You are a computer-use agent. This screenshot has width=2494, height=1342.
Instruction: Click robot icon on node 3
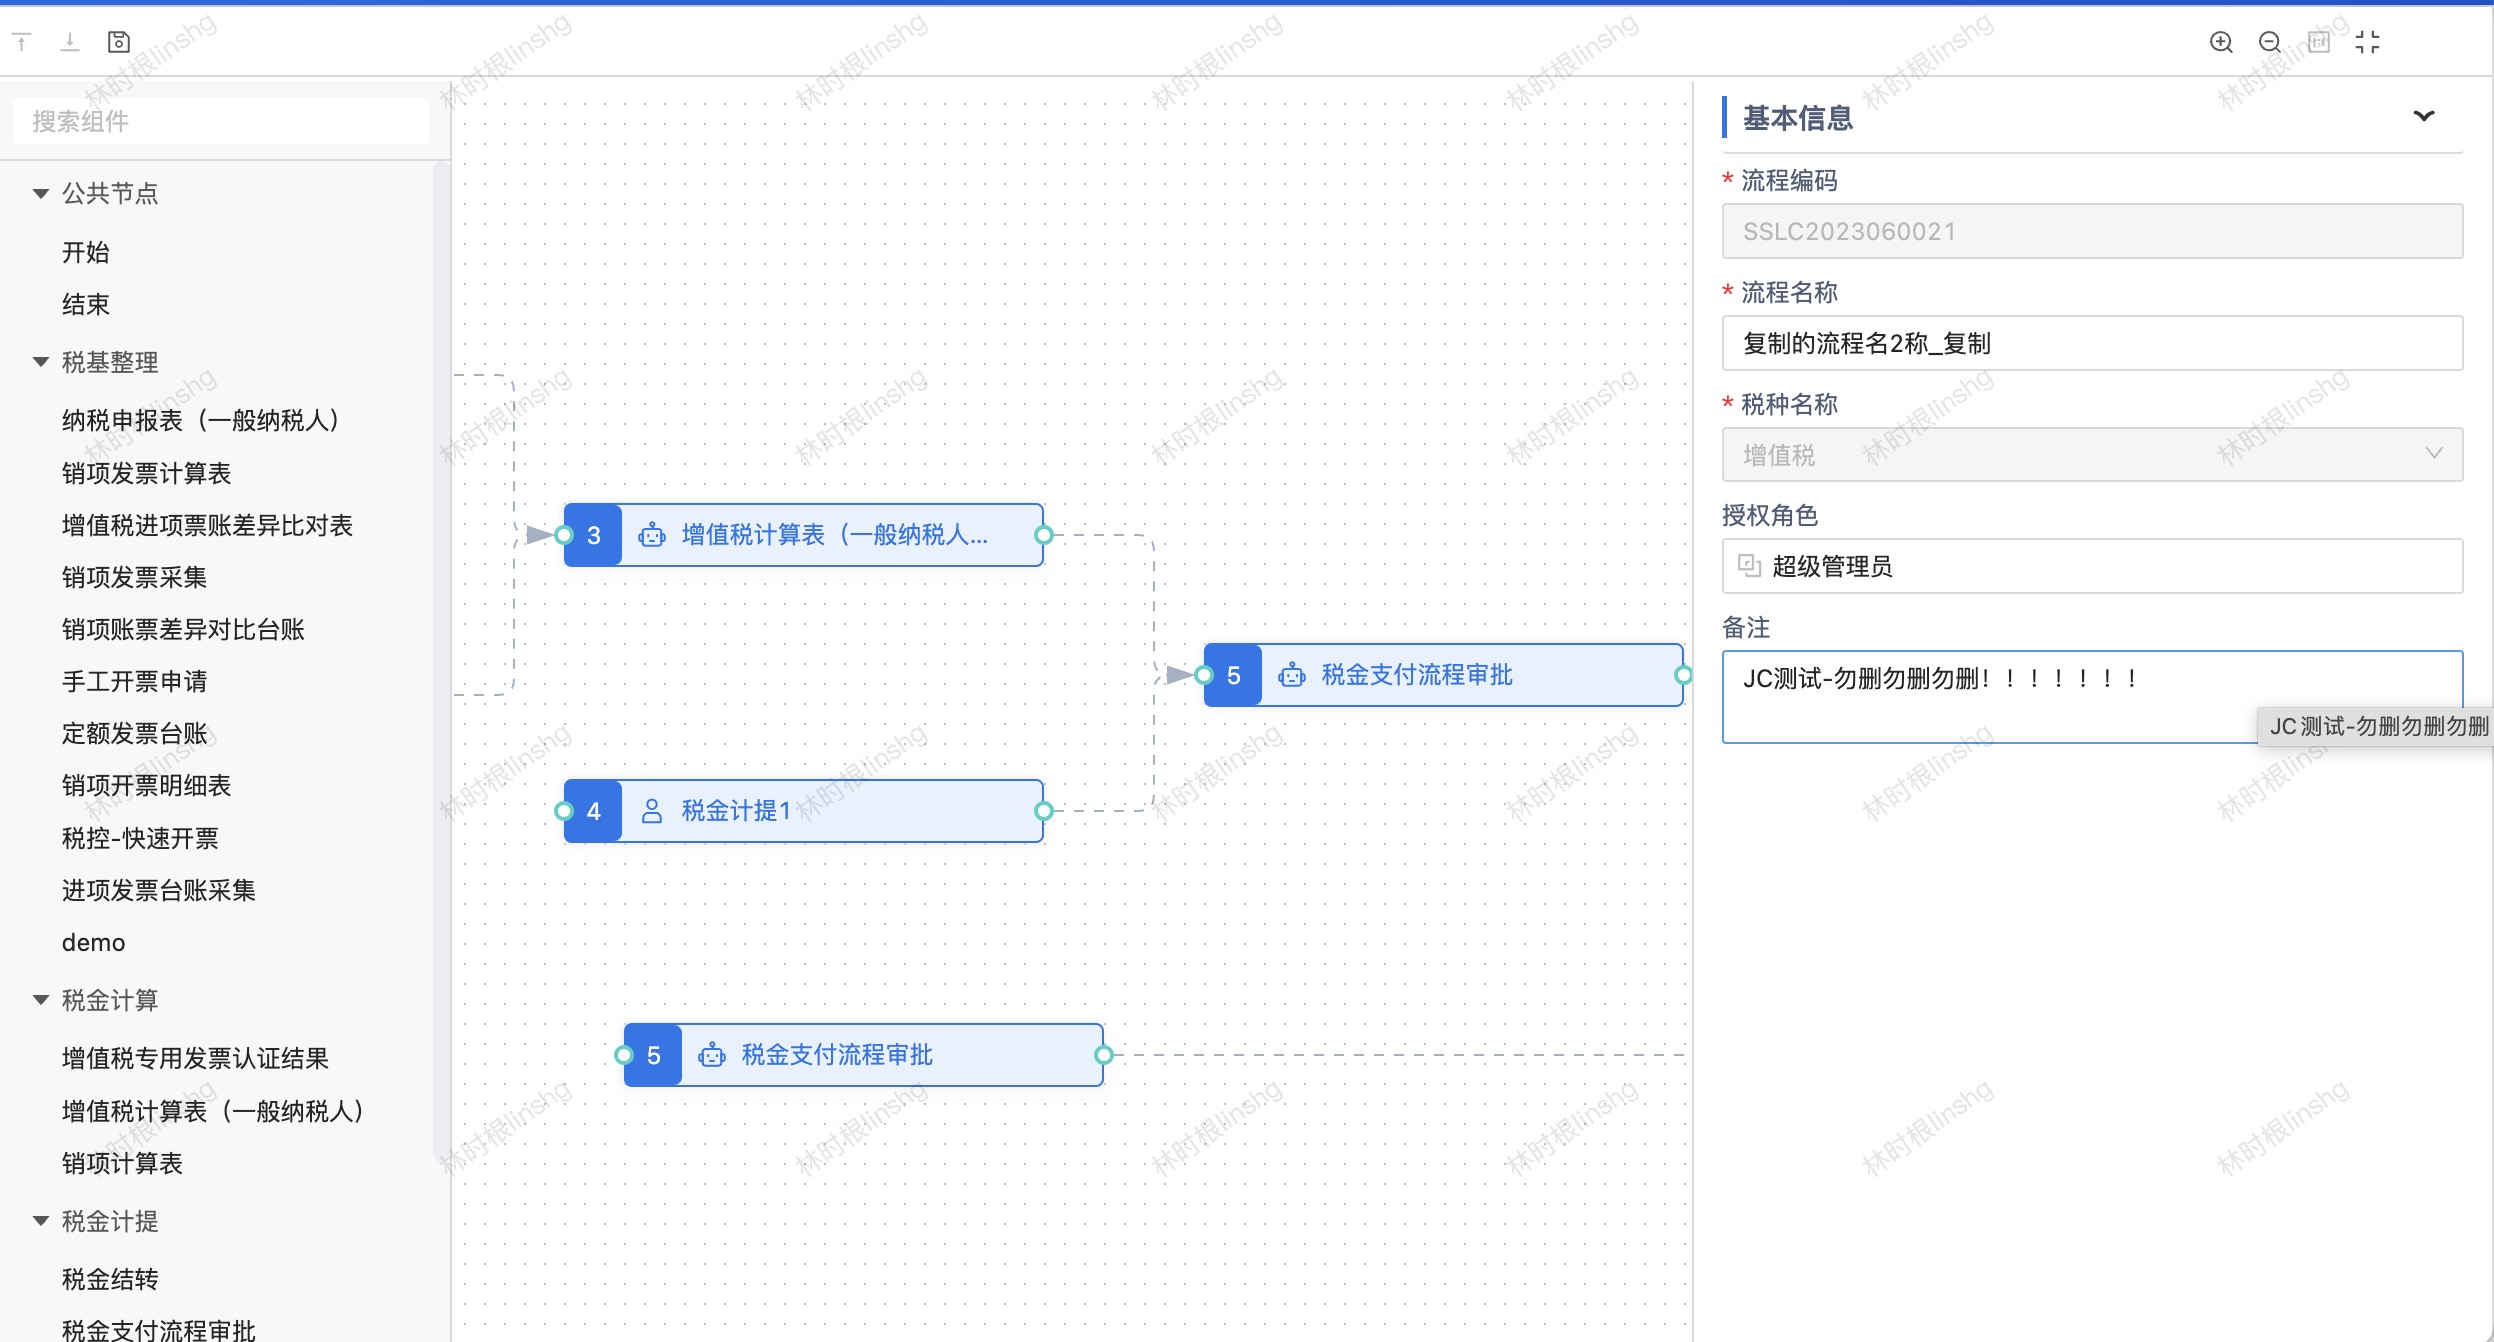(652, 535)
